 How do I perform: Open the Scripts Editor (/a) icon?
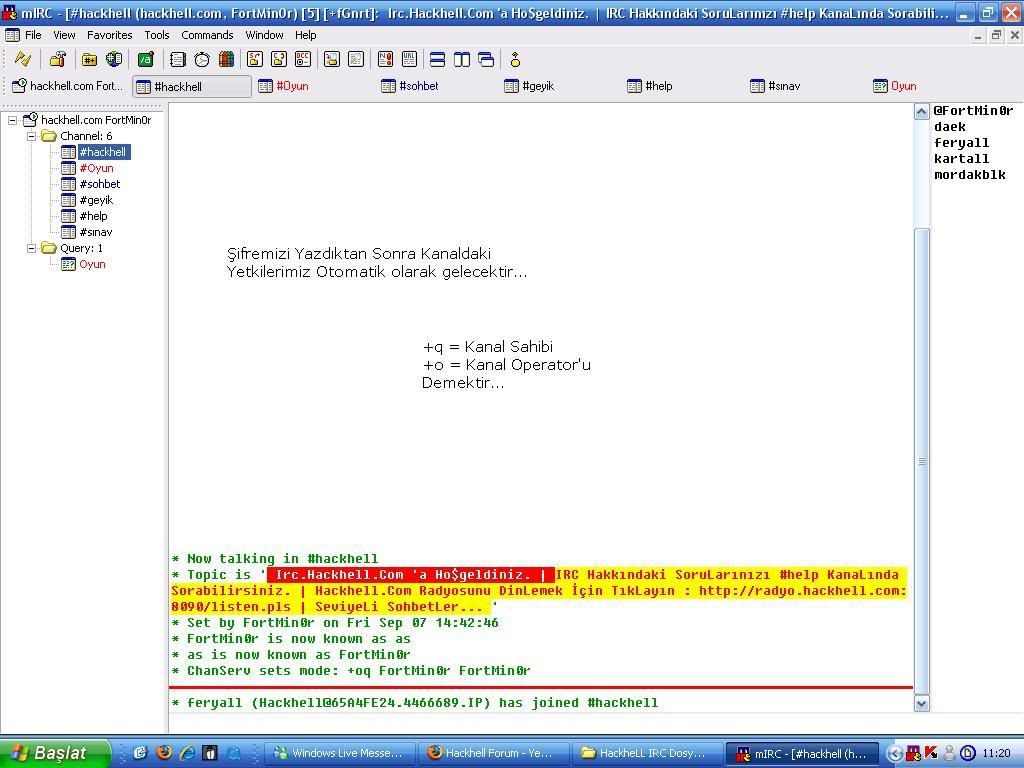(x=146, y=60)
